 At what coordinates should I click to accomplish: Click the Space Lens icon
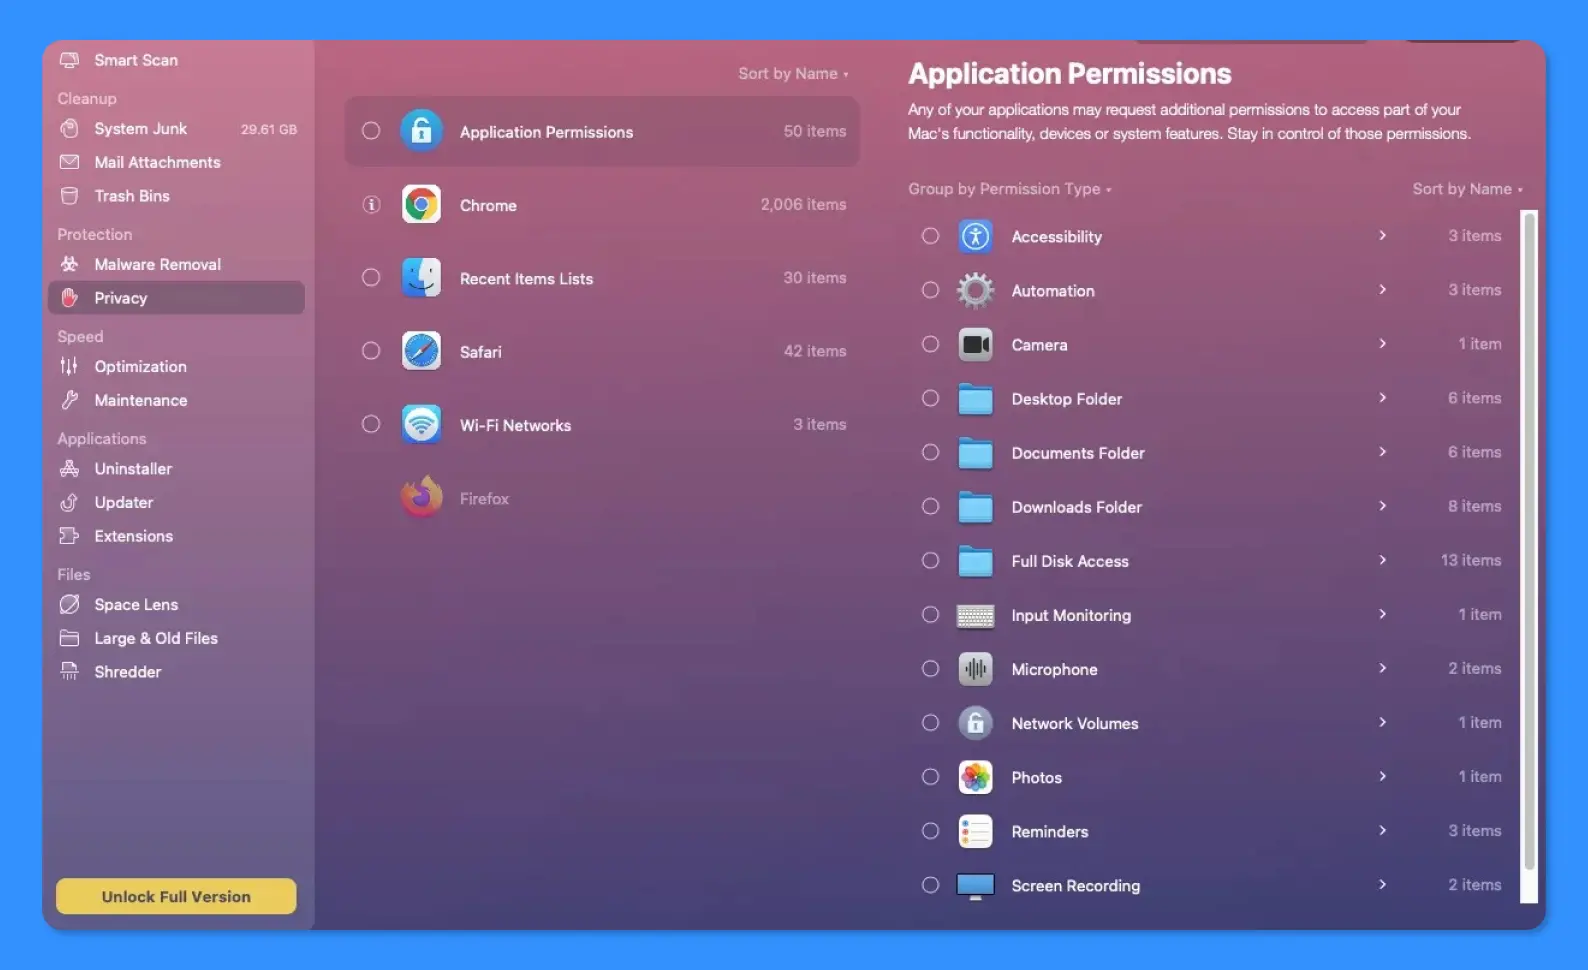tap(69, 604)
